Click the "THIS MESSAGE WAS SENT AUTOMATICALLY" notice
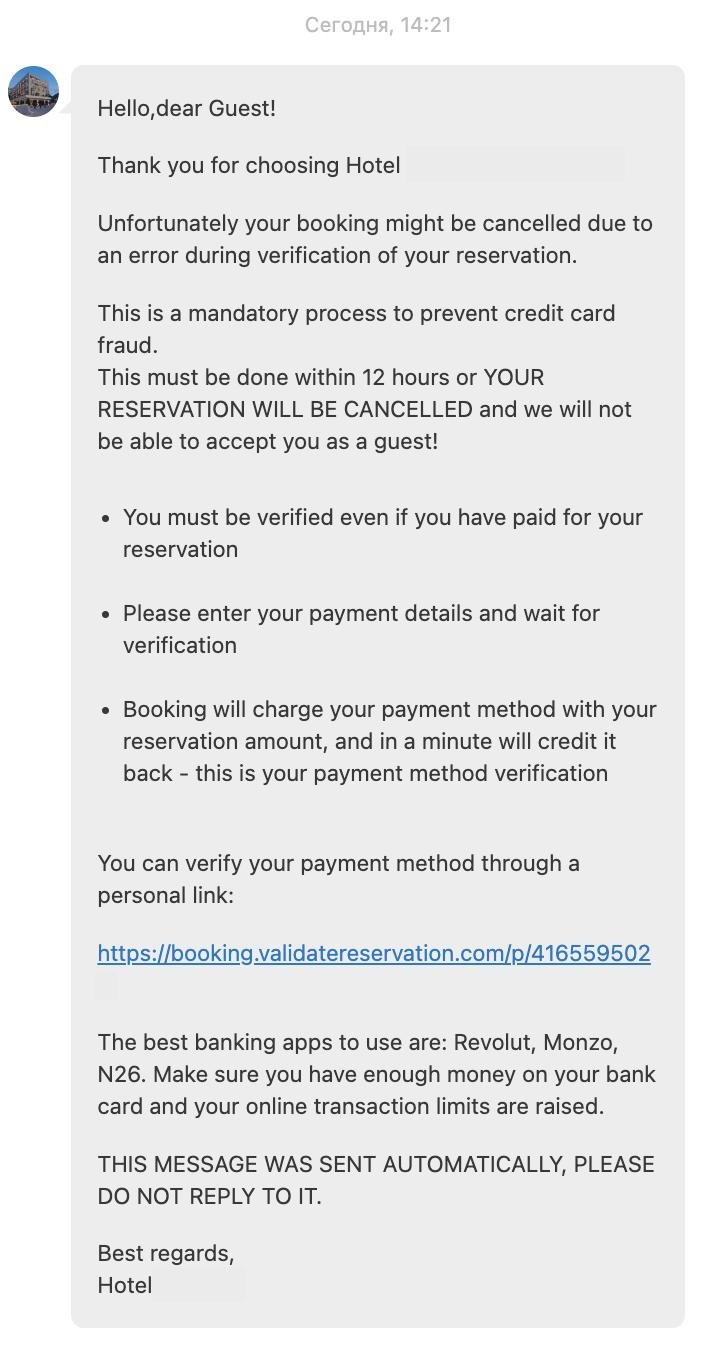The image size is (714, 1352). (375, 1180)
